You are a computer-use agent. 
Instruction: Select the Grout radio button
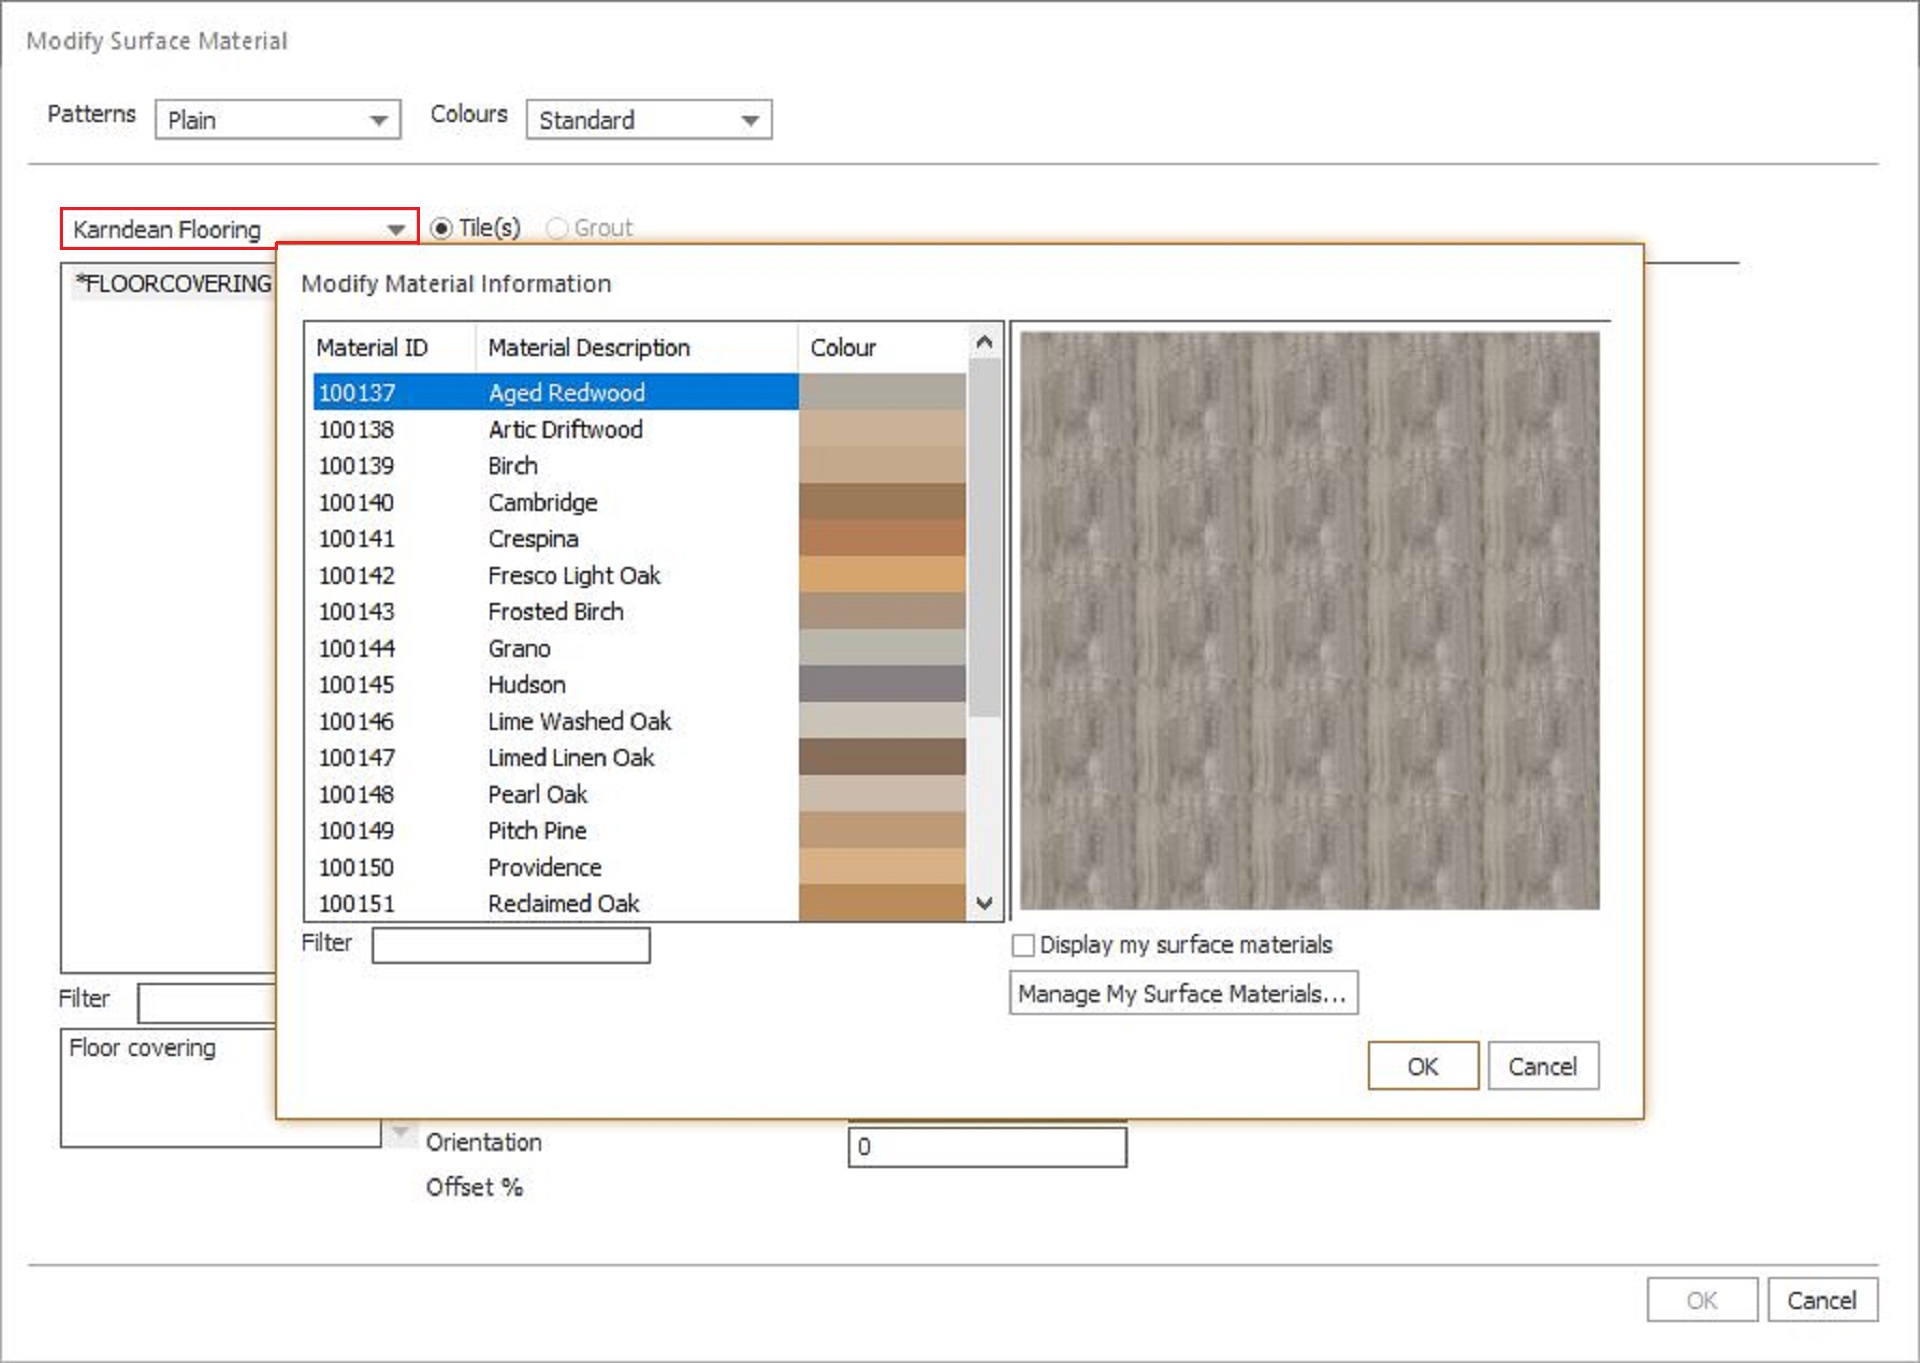click(557, 229)
